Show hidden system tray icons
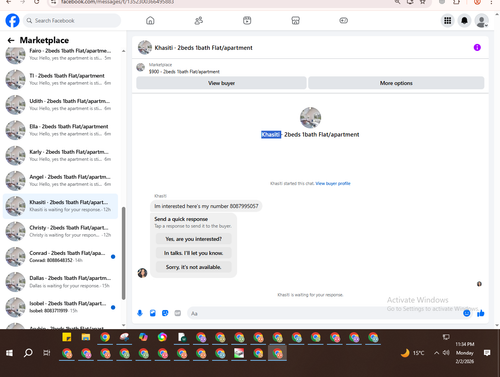 436,353
